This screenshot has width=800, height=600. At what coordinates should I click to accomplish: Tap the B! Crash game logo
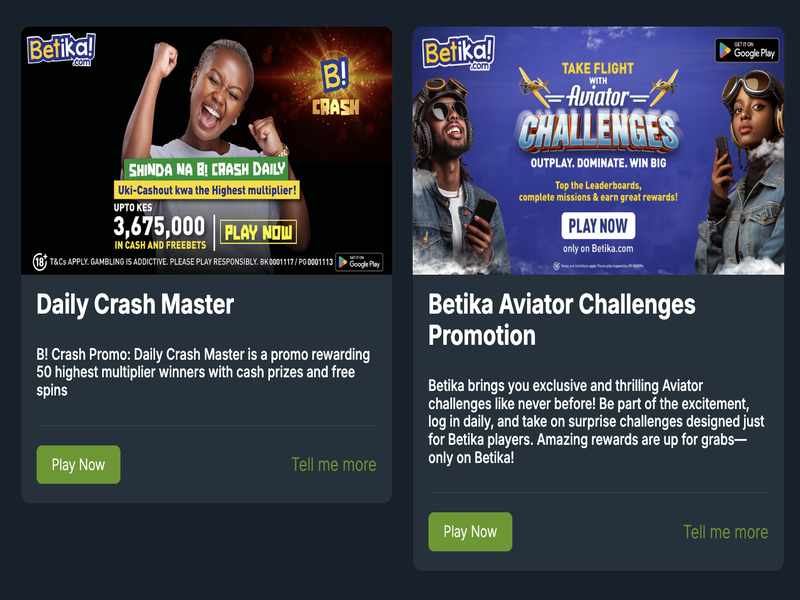(336, 86)
